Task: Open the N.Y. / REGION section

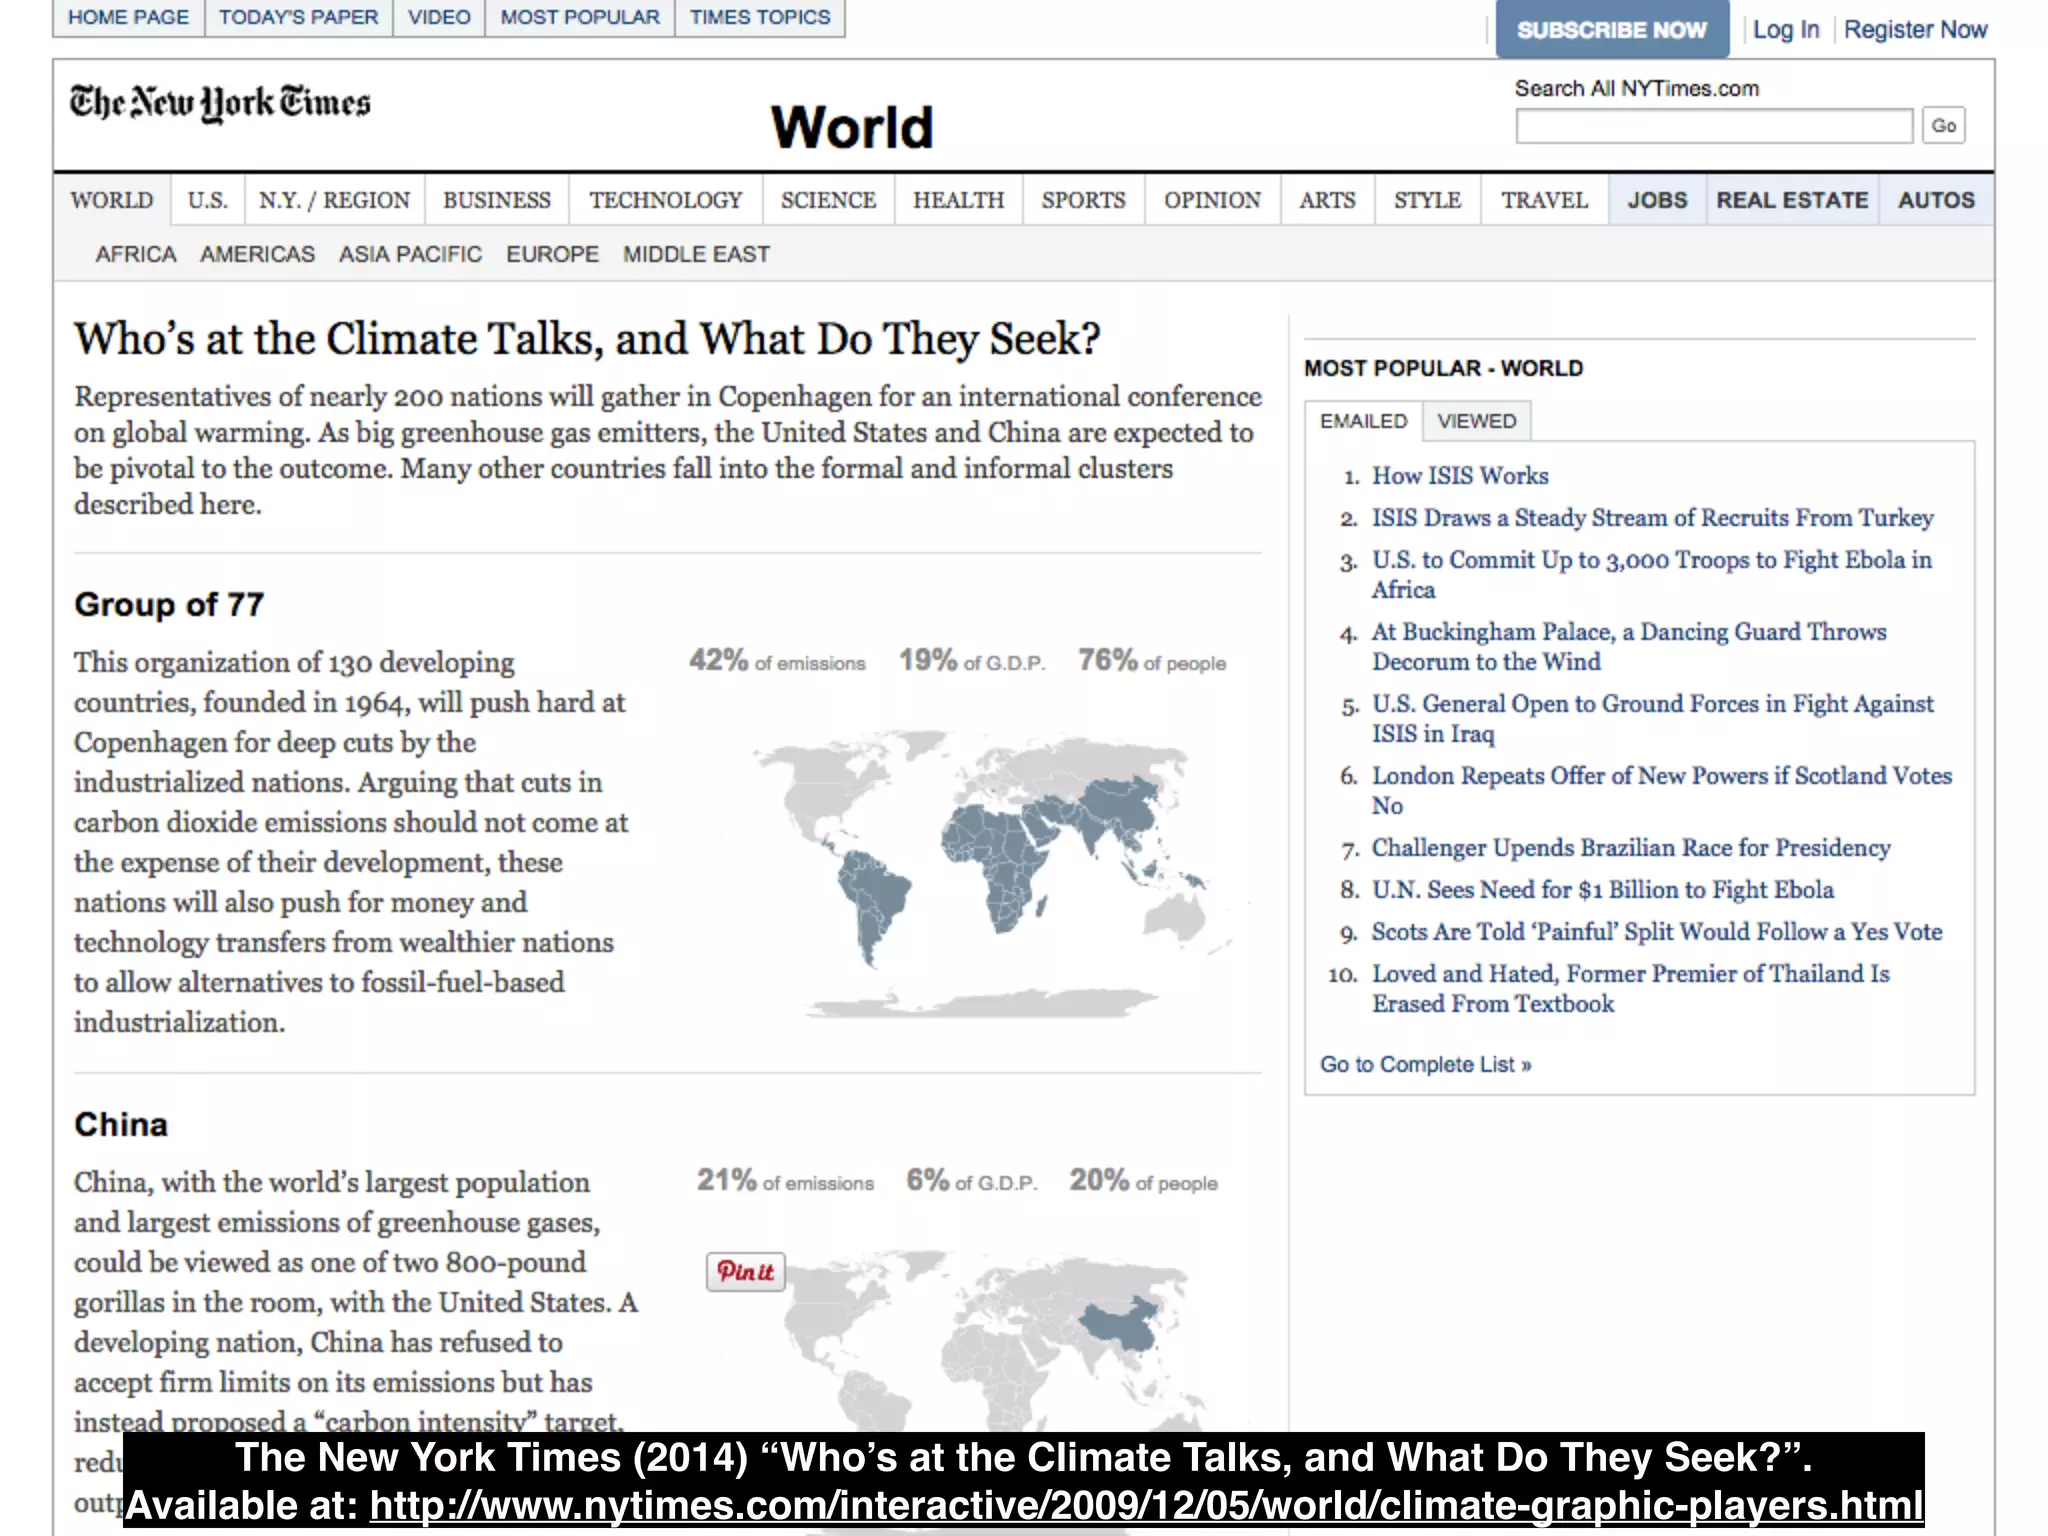Action: coord(334,200)
